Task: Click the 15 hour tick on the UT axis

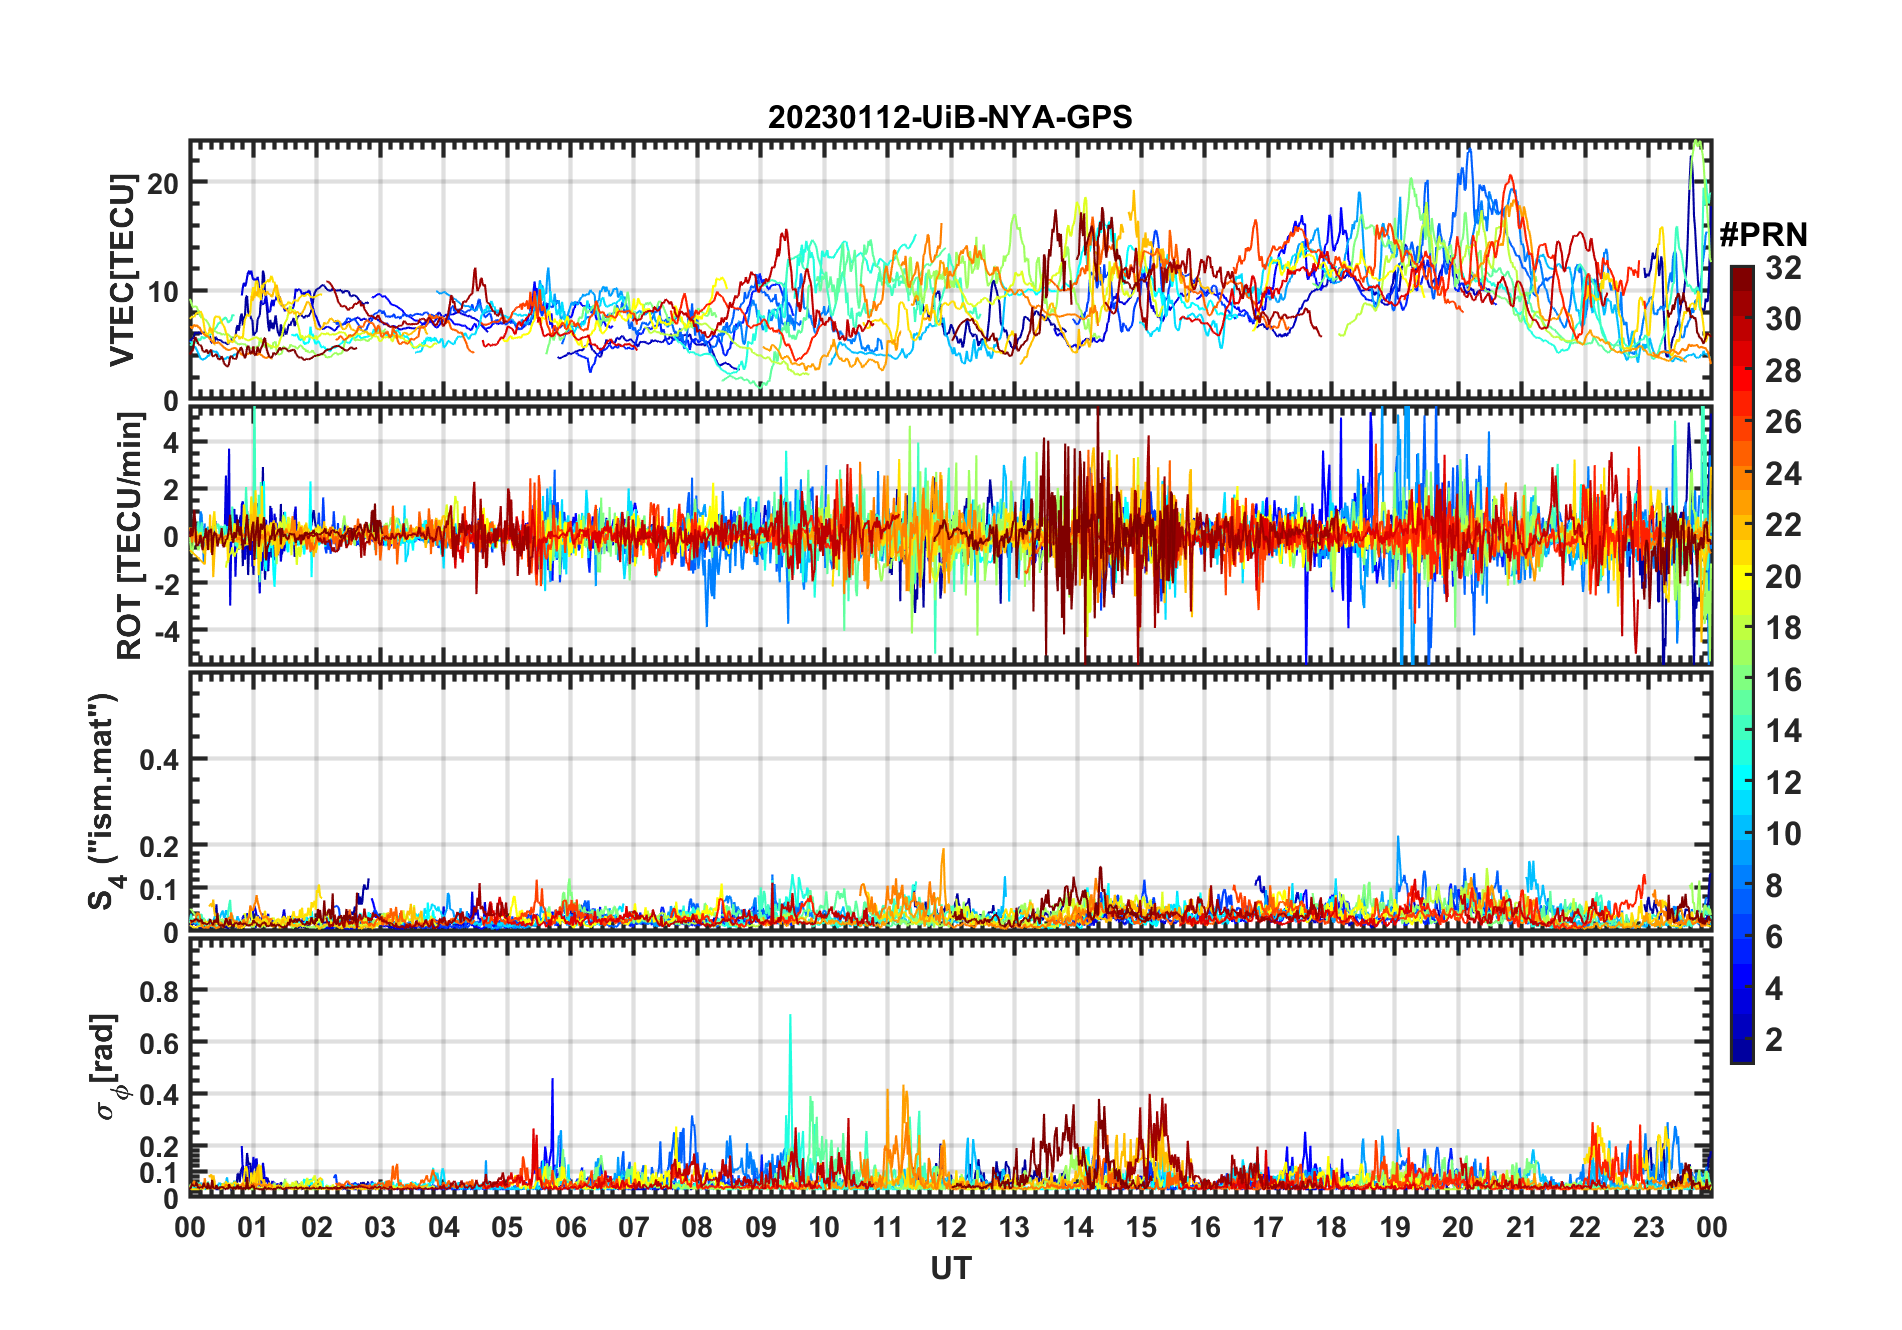Action: [1141, 1227]
